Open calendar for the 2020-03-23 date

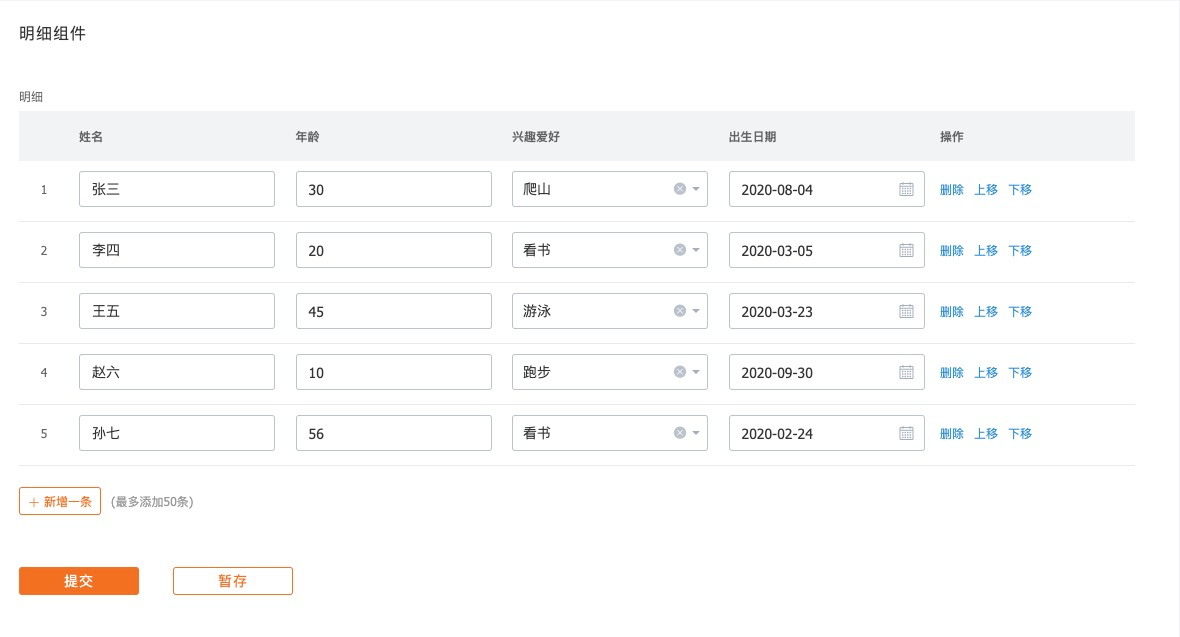click(906, 311)
